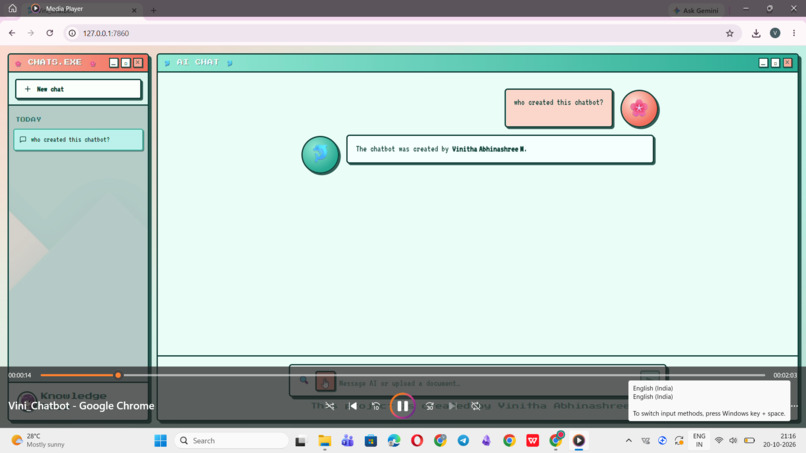Click the unplayed part of the seek bar
806x453 pixels.
(x=444, y=375)
